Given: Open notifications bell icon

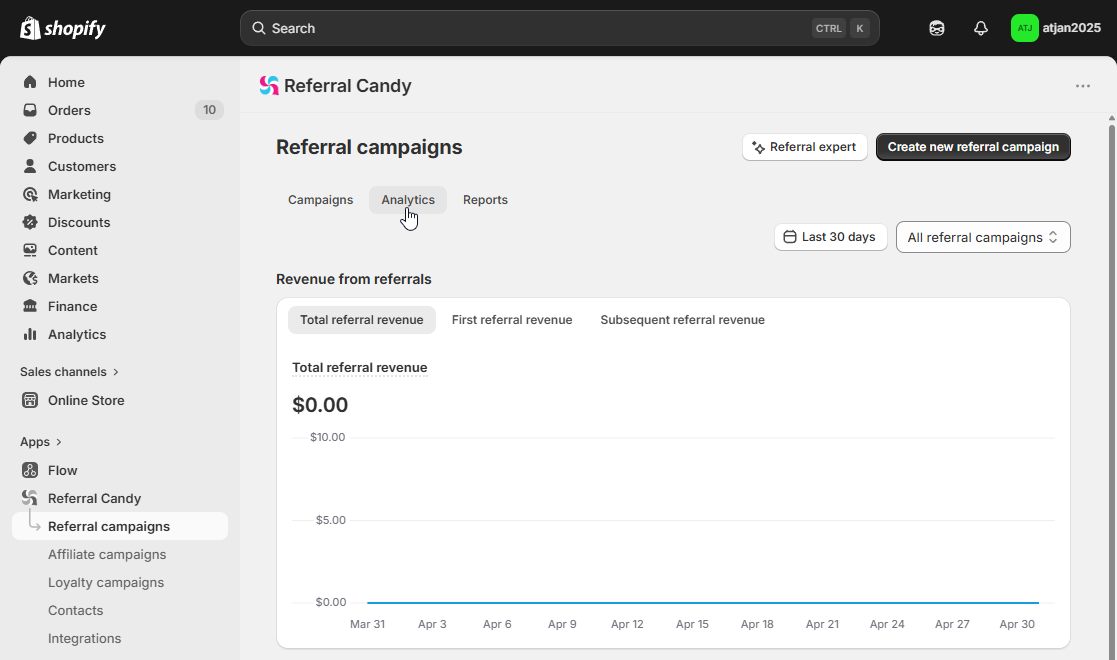Looking at the screenshot, I should 981,29.
